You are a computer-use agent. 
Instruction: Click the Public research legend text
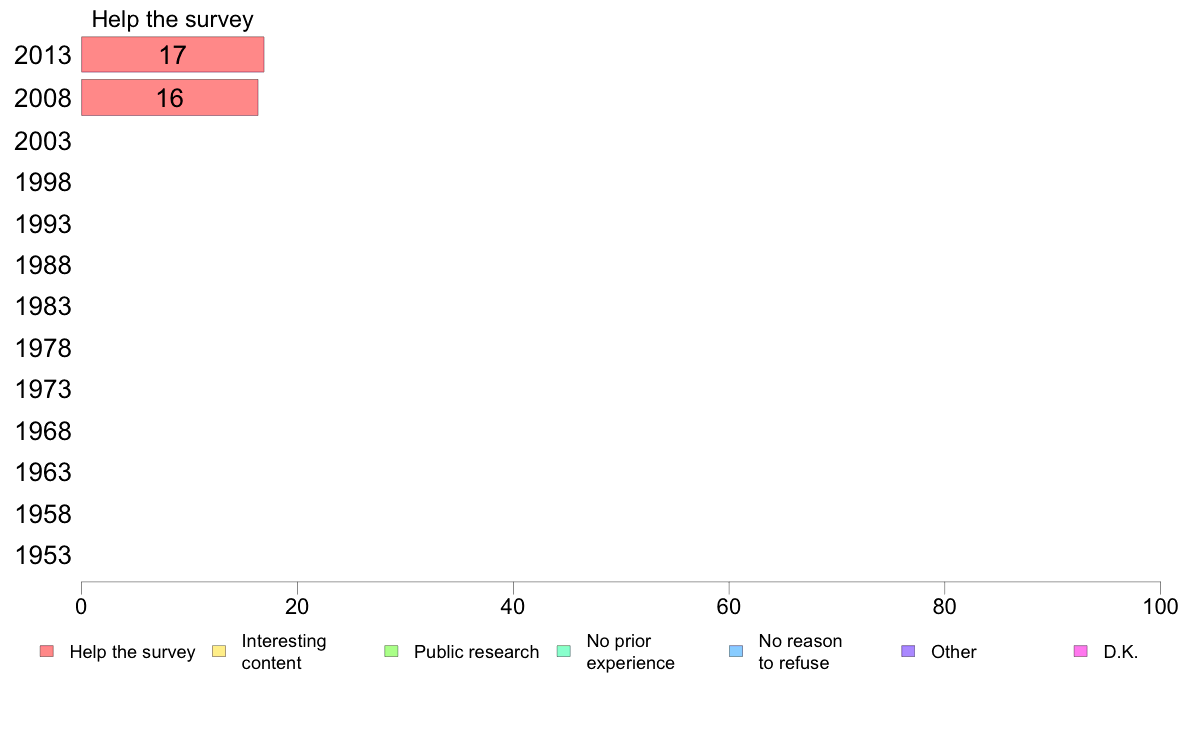(477, 652)
